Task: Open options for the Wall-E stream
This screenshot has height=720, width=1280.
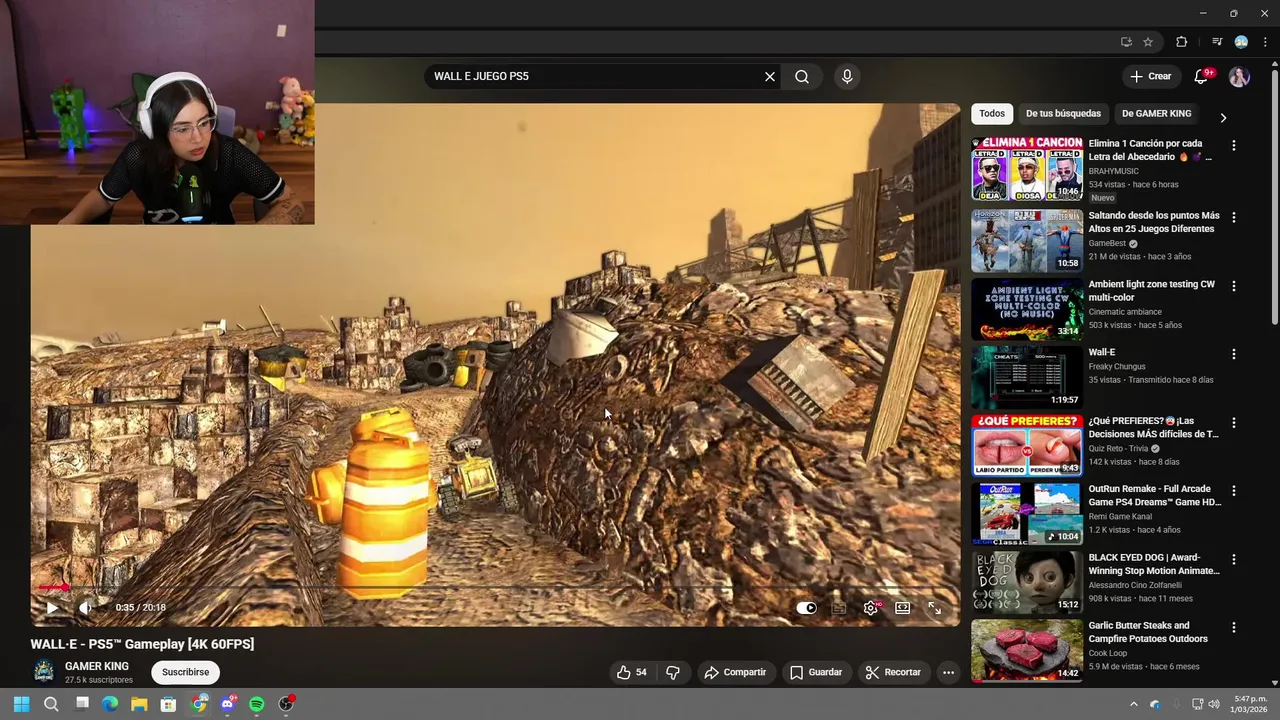Action: click(x=1233, y=354)
